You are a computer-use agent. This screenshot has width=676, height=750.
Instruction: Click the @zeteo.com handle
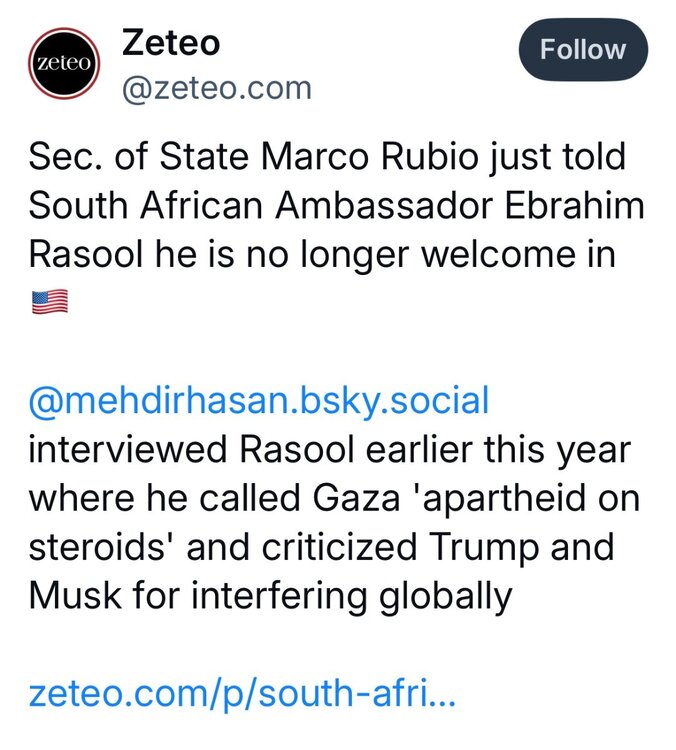coord(216,89)
